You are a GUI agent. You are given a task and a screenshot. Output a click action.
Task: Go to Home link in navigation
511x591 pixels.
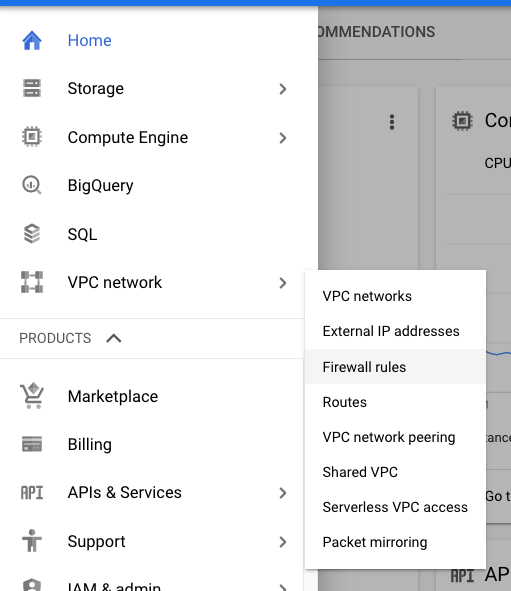[x=90, y=40]
